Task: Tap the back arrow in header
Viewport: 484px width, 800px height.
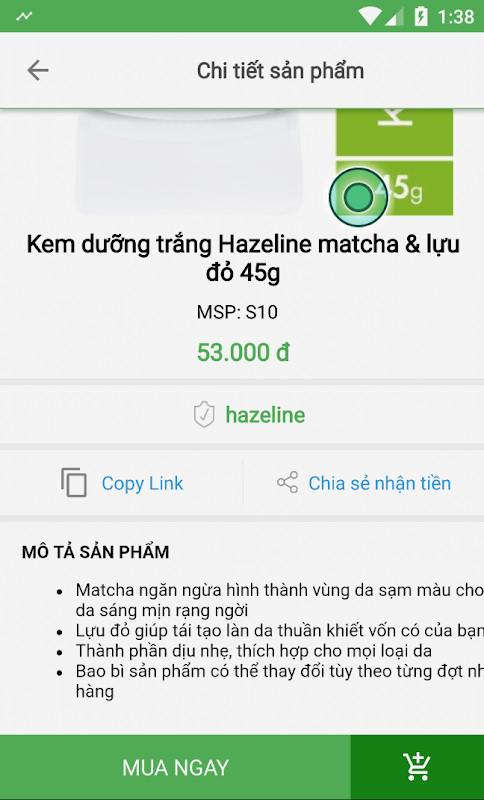Action: click(38, 70)
